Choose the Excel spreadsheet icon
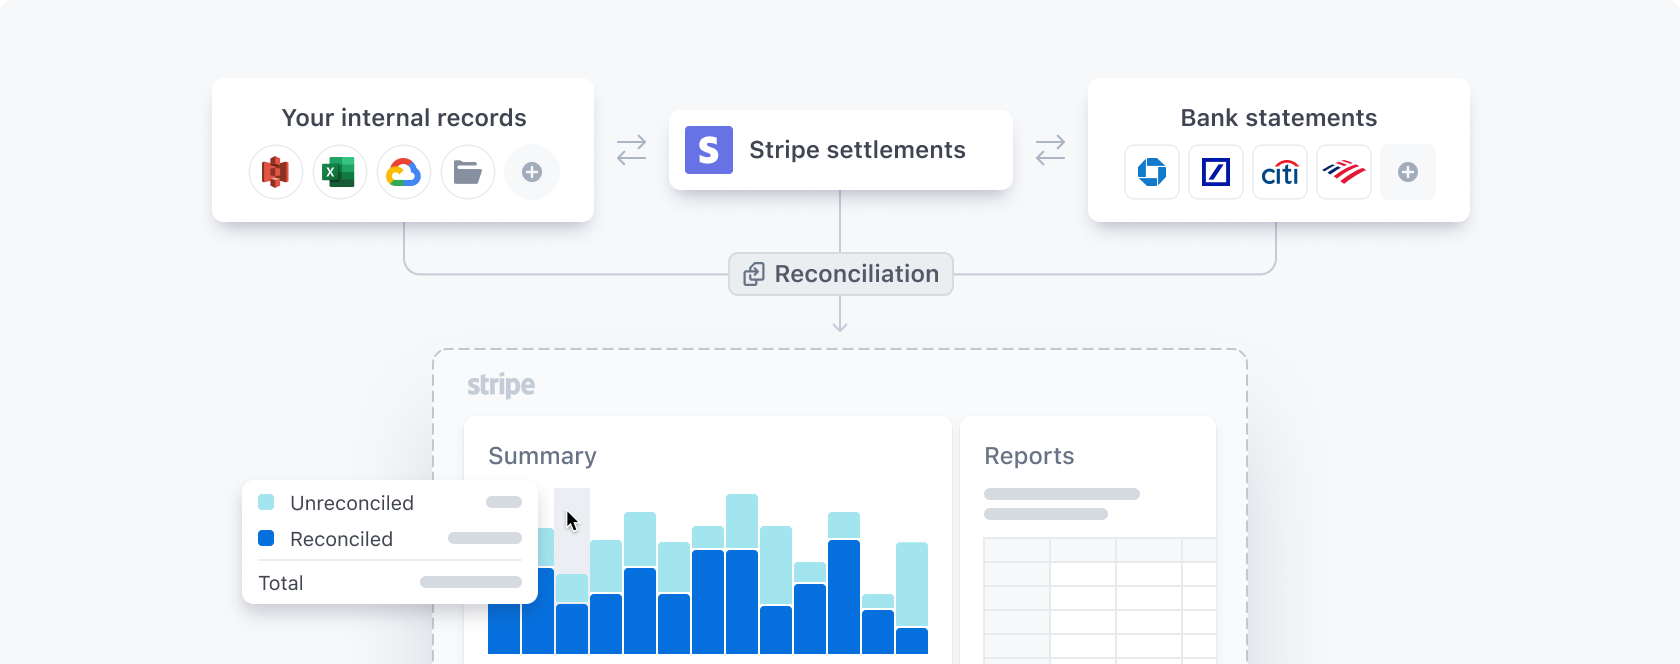The width and height of the screenshot is (1680, 664). point(340,172)
